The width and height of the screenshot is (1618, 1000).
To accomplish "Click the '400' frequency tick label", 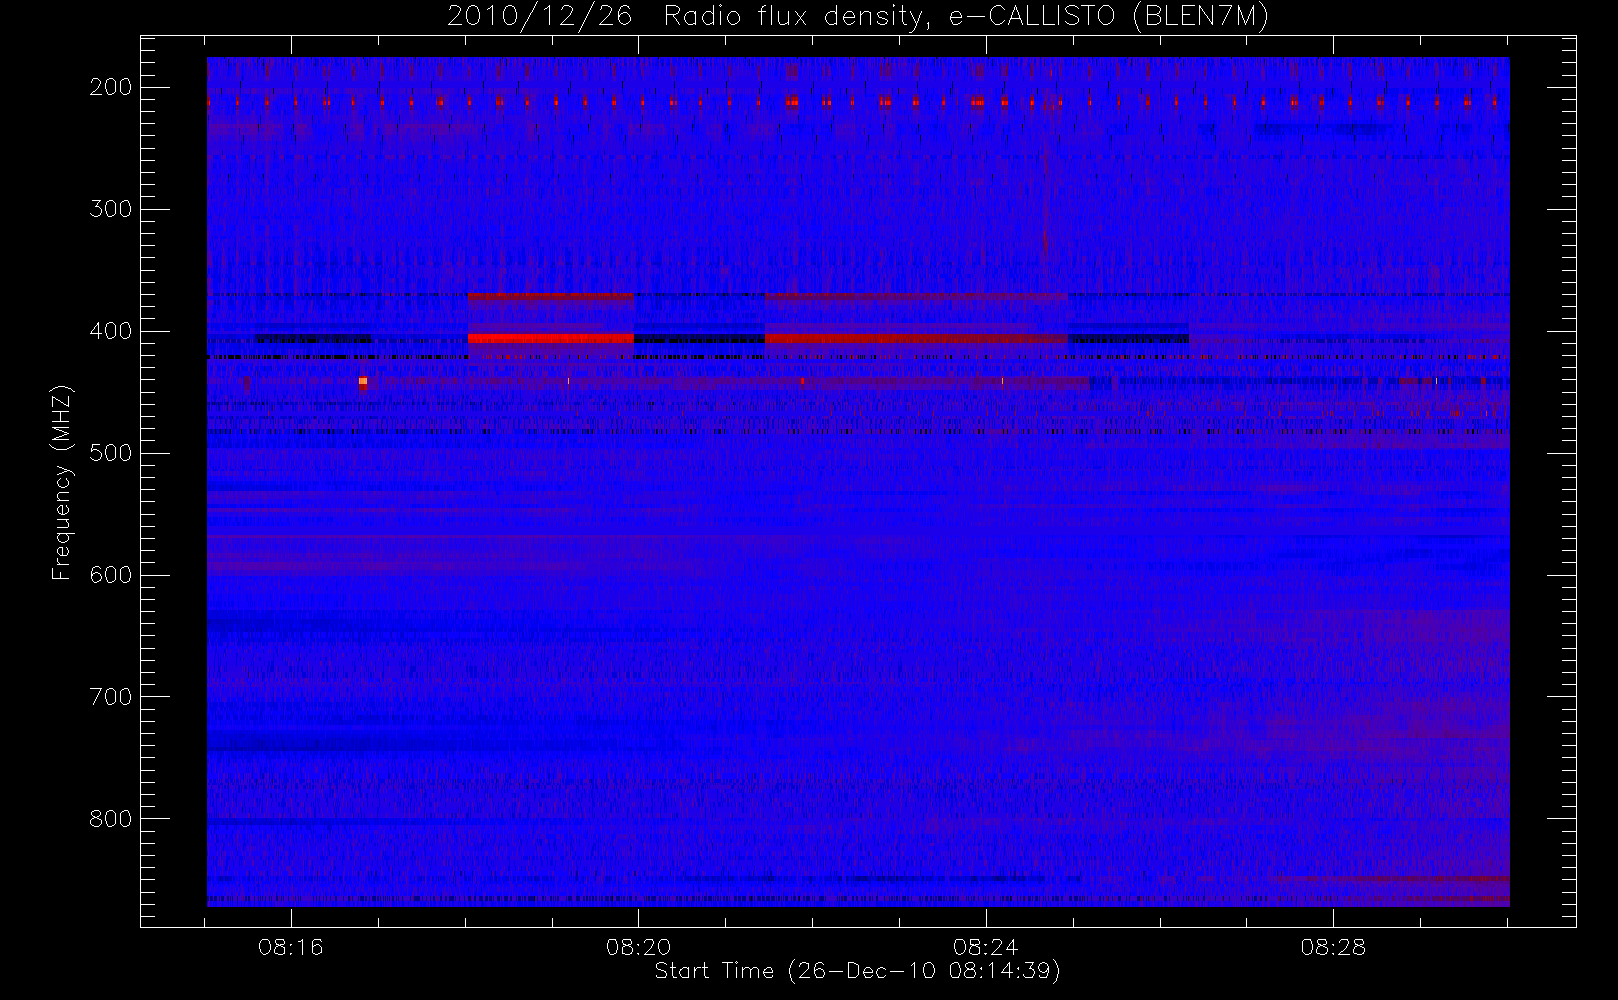I will pyautogui.click(x=111, y=331).
